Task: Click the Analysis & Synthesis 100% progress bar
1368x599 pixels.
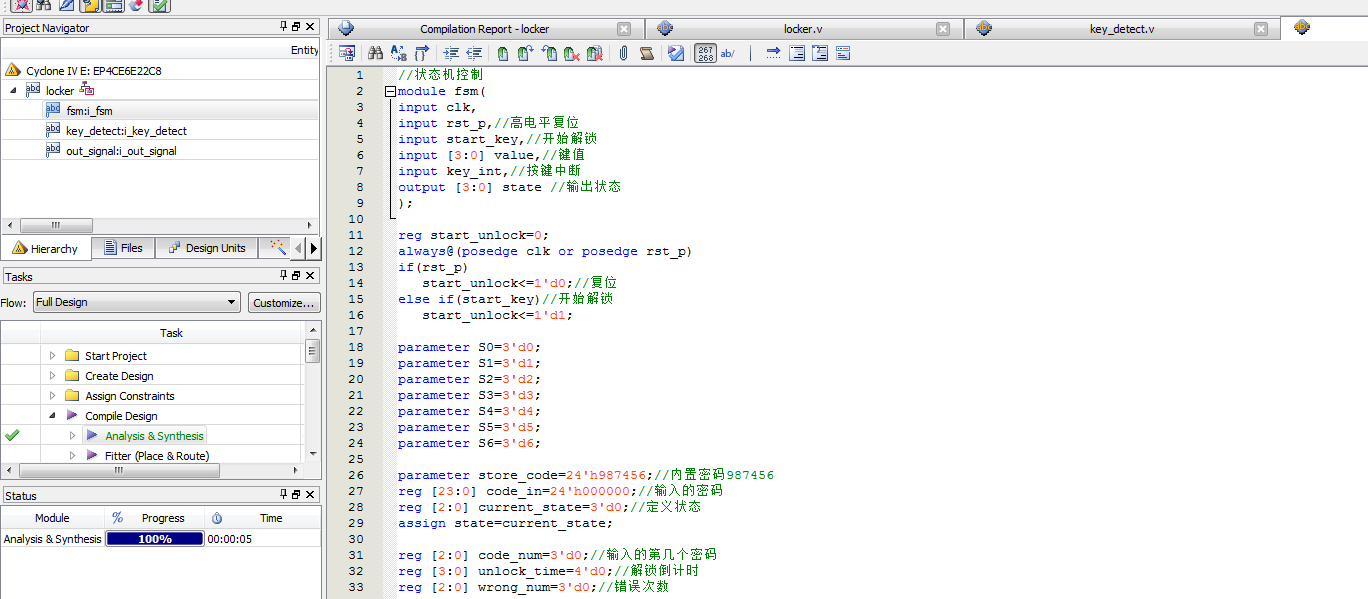Action: pyautogui.click(x=154, y=538)
